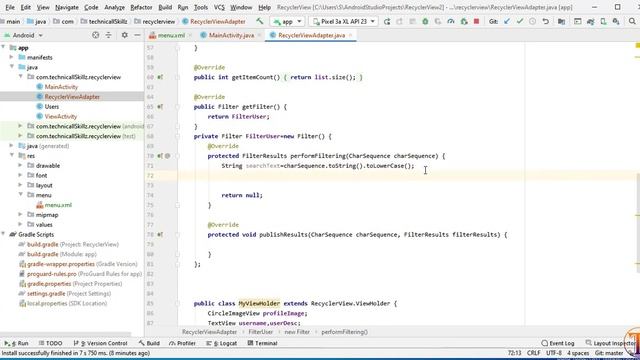
Task: Open the app run configuration dropdown
Action: pyautogui.click(x=288, y=21)
